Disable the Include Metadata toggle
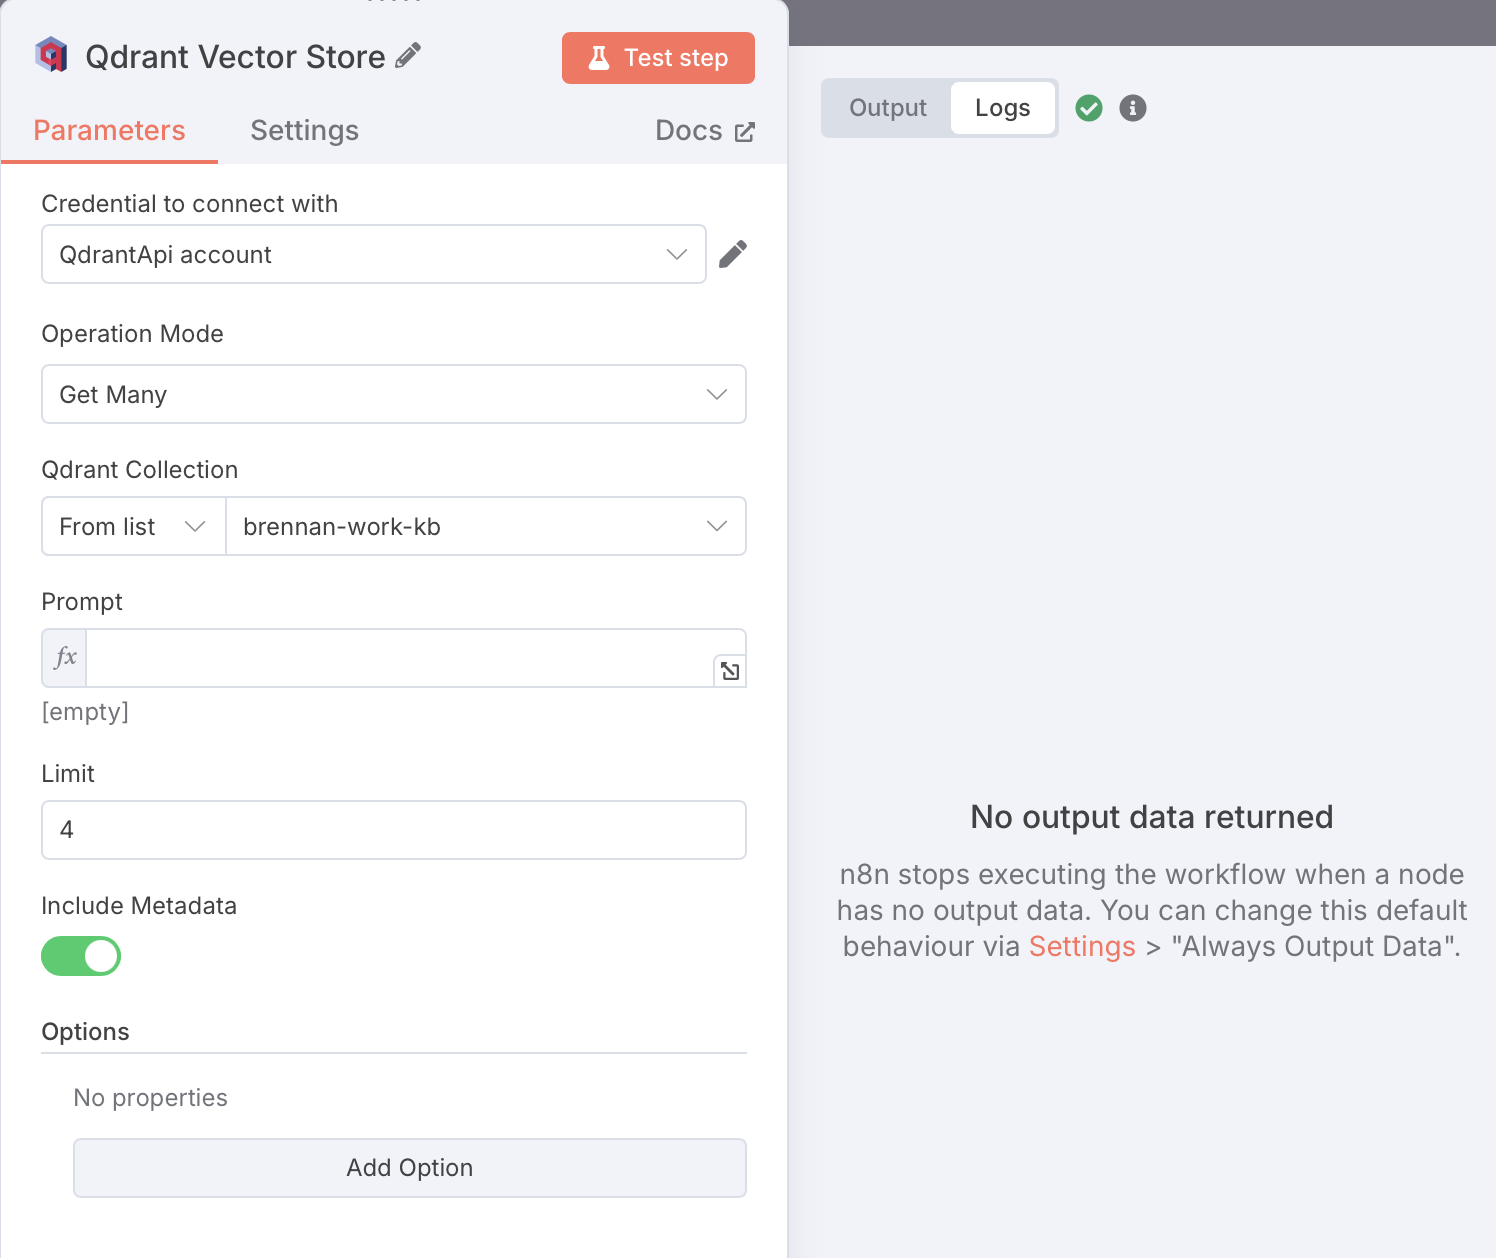Screen dimensions: 1496x1258 point(81,956)
